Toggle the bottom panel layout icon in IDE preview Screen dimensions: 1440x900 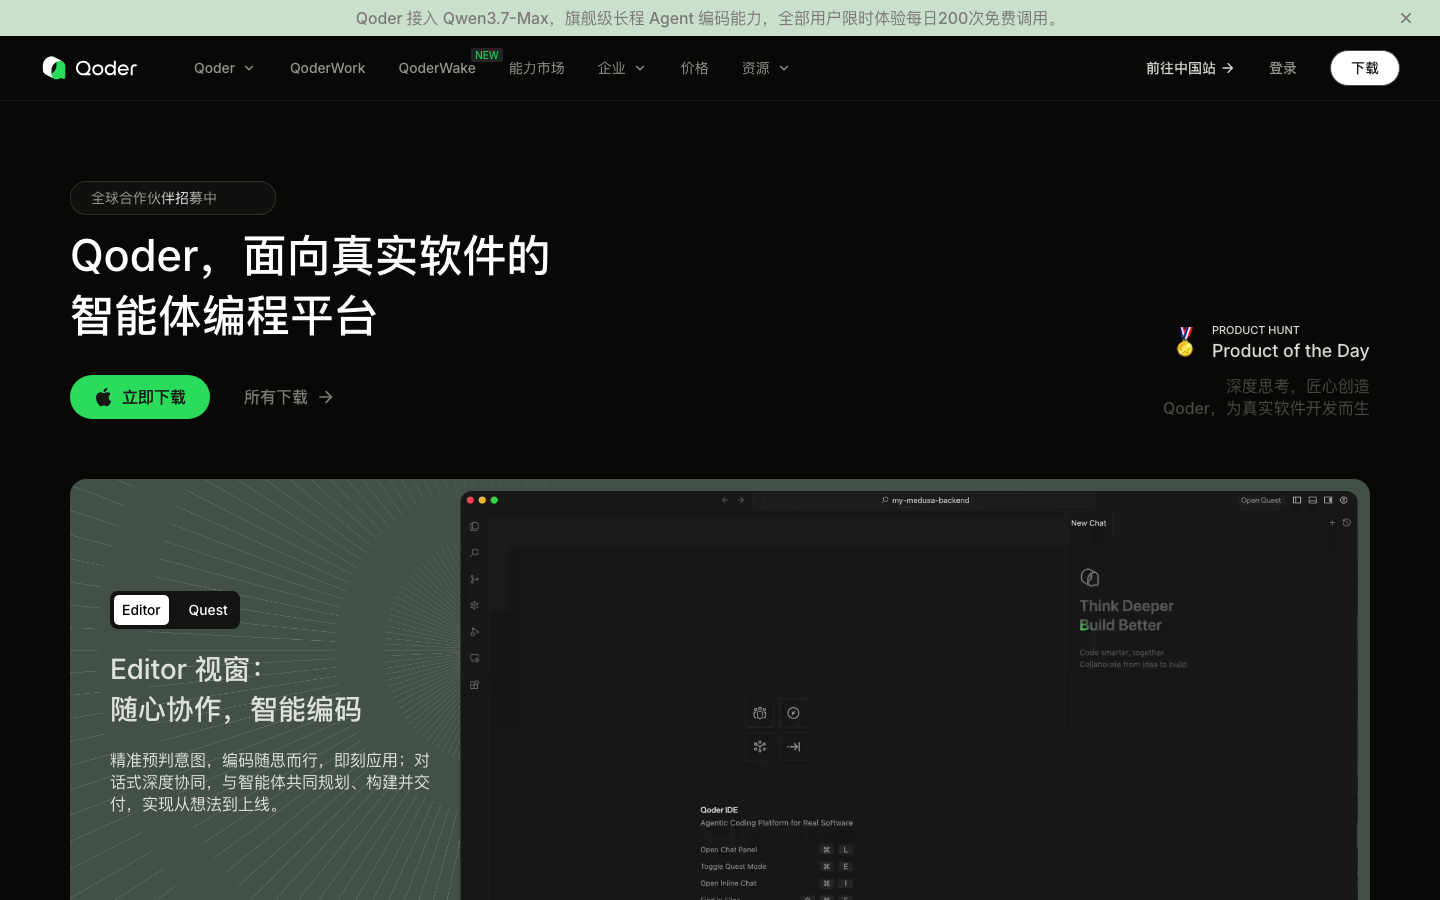(1313, 500)
